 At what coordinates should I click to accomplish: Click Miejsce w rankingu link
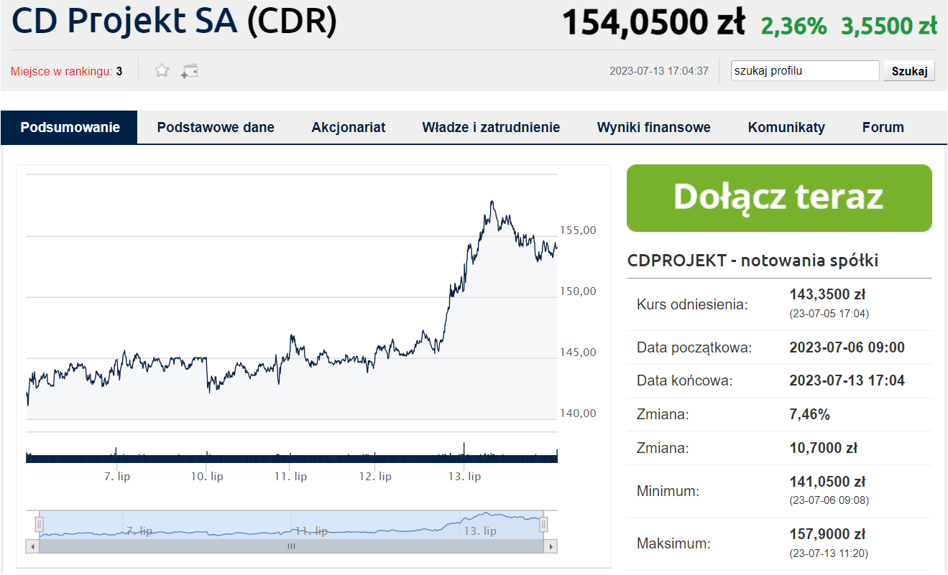click(x=61, y=71)
